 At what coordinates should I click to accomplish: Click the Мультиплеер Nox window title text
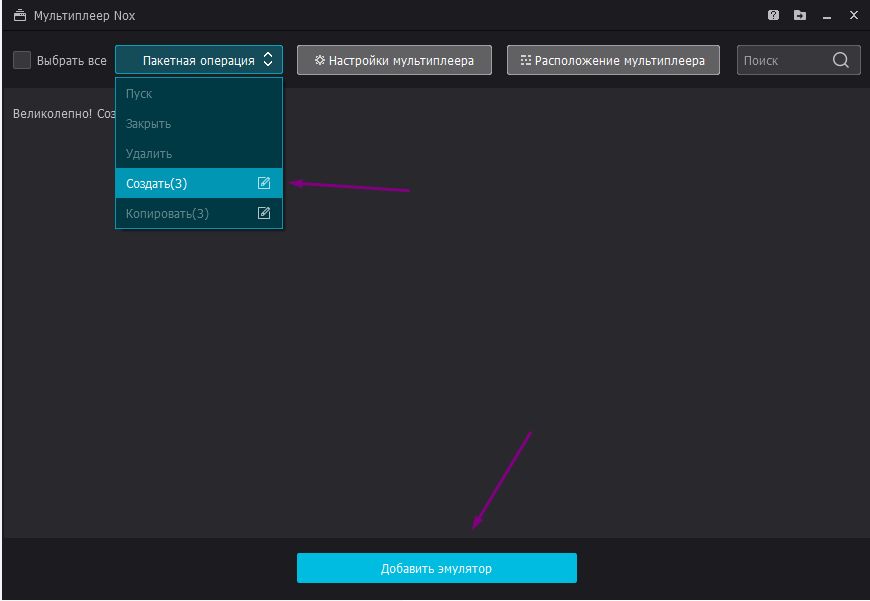point(84,15)
